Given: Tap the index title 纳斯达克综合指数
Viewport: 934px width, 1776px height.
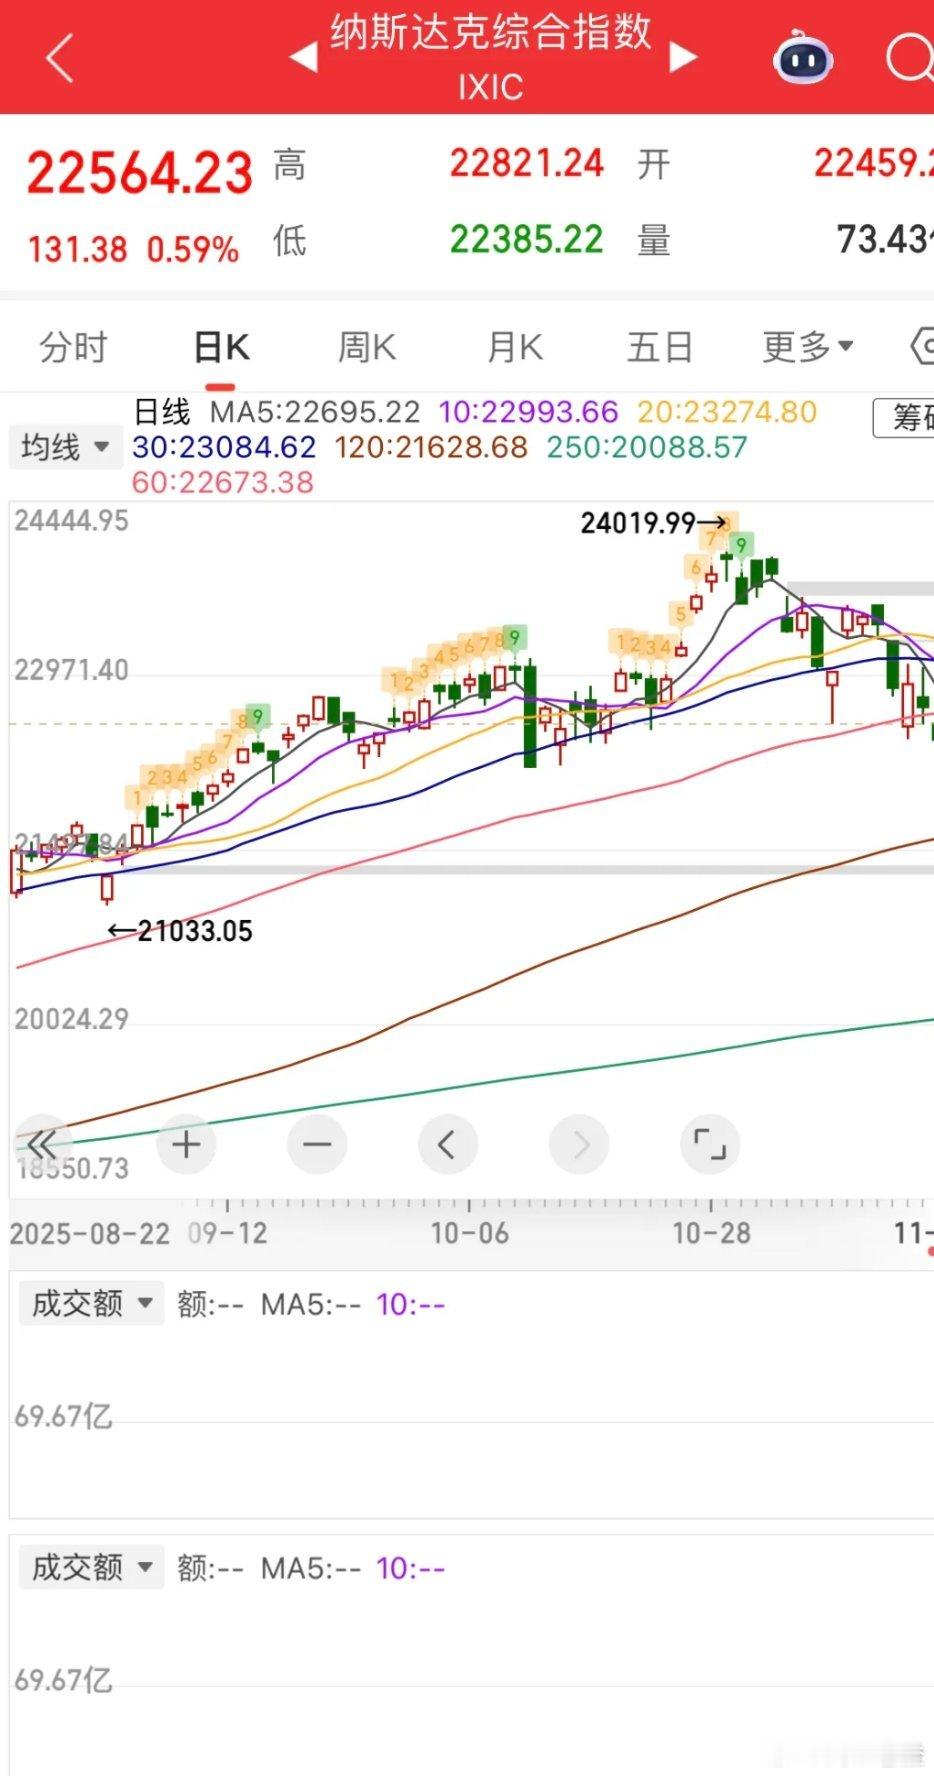Looking at the screenshot, I should 491,33.
